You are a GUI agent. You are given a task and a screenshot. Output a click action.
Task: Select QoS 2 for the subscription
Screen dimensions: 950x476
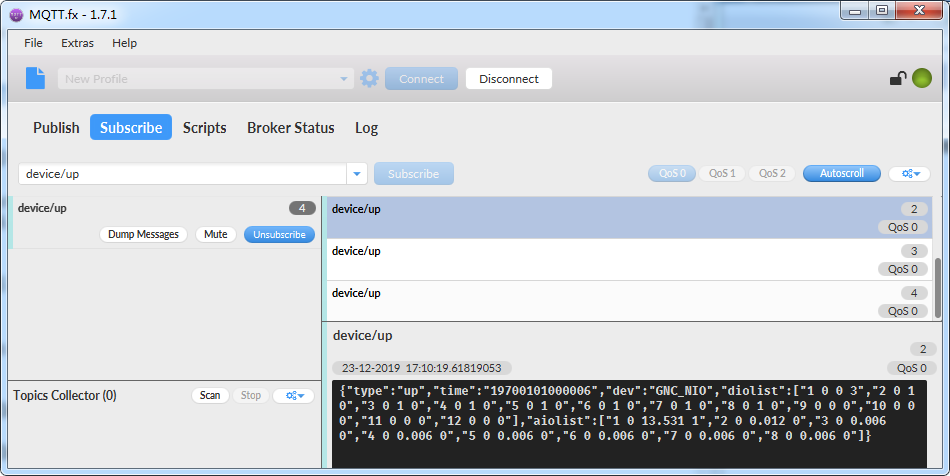click(x=771, y=174)
